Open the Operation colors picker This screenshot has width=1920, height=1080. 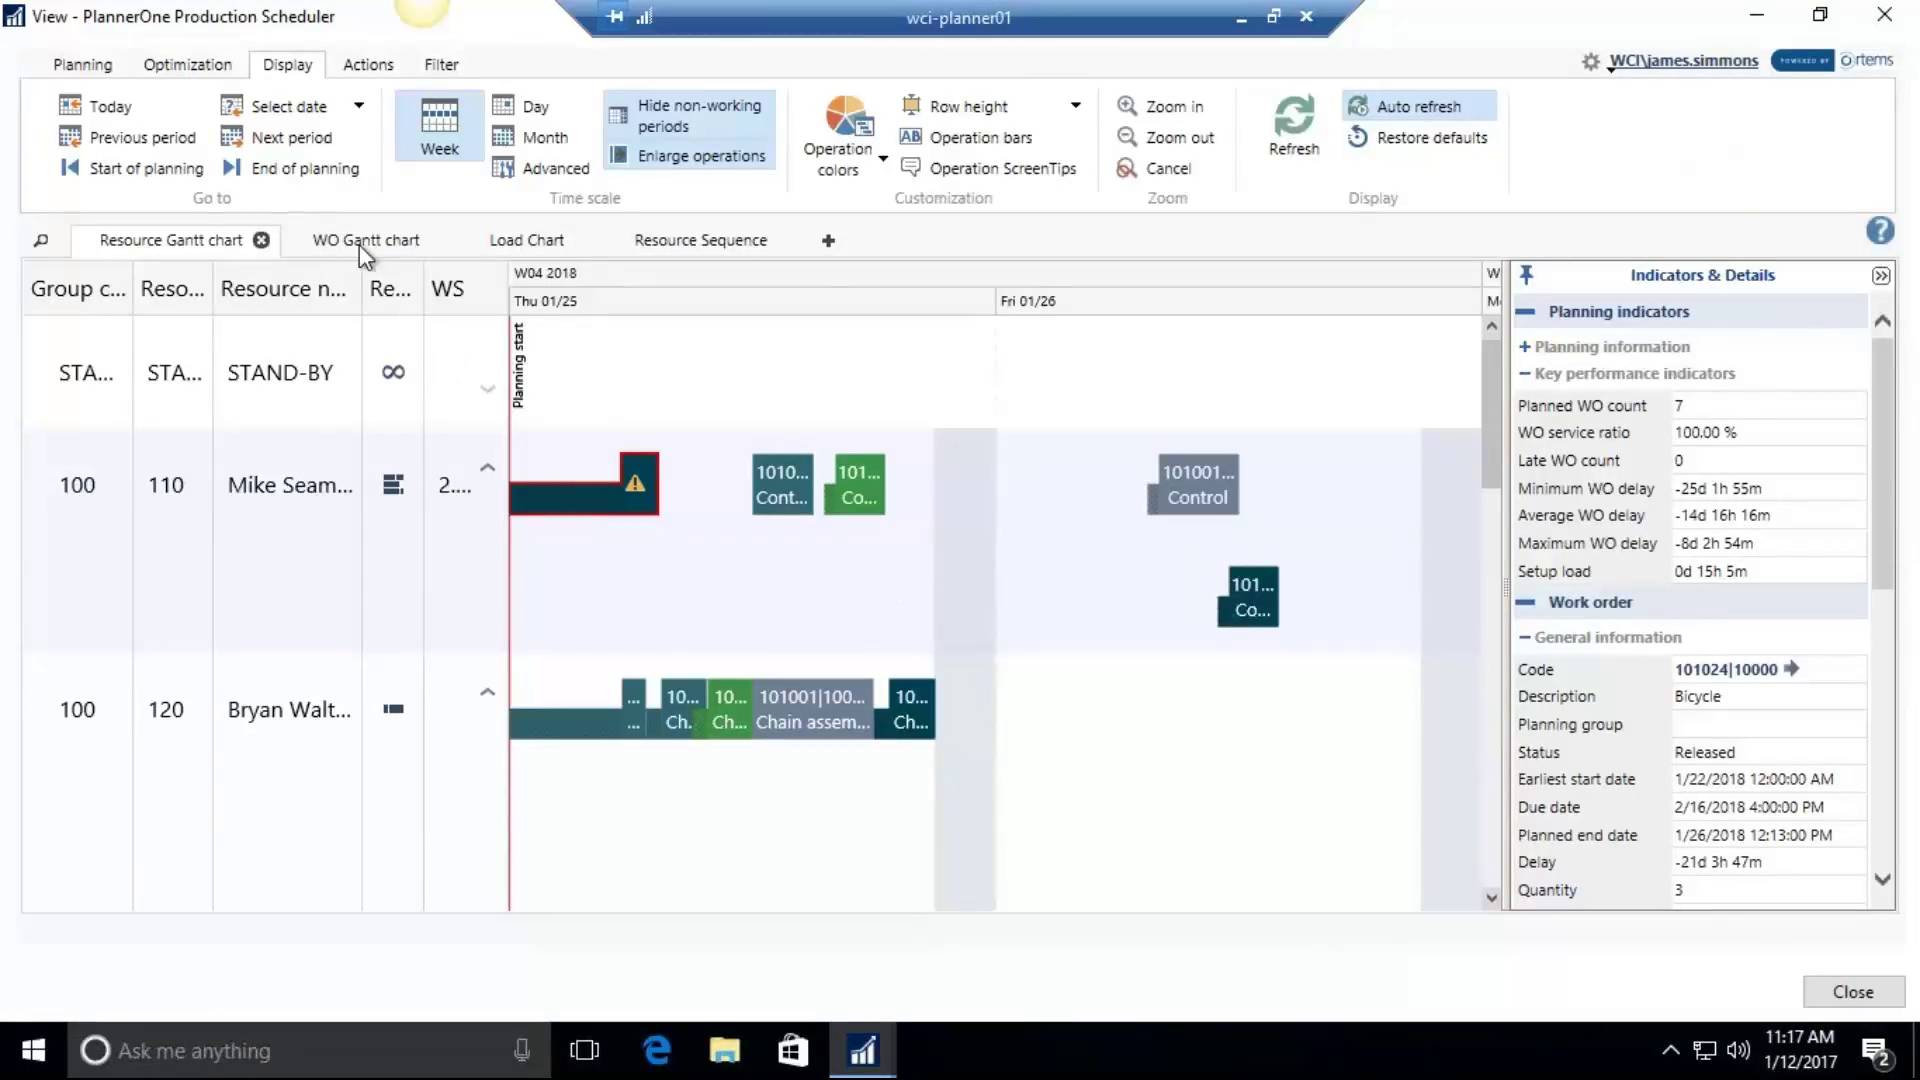pos(843,133)
